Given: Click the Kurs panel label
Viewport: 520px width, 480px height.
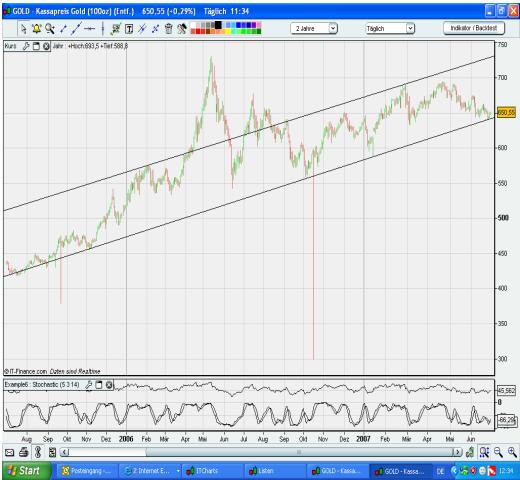Looking at the screenshot, I should (x=11, y=46).
